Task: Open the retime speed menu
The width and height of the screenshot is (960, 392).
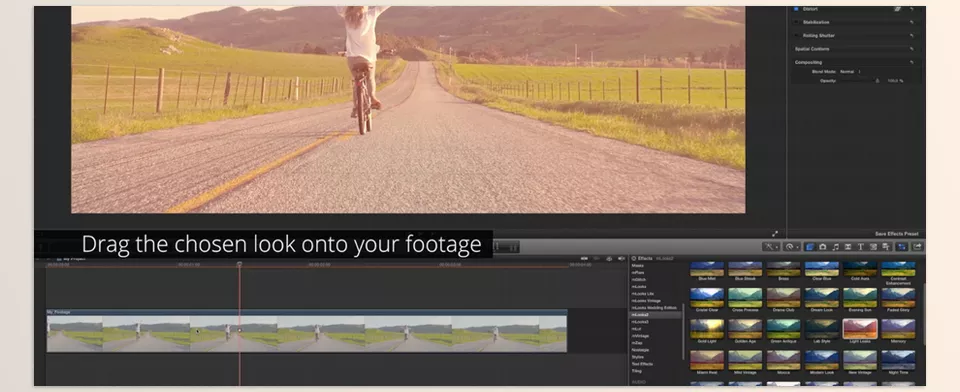Action: click(x=792, y=247)
